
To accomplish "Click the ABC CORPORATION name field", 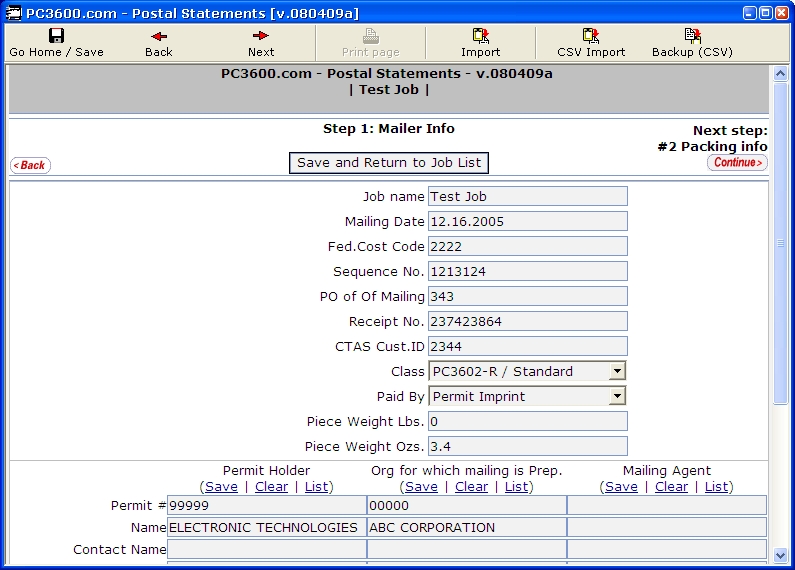I will [467, 527].
